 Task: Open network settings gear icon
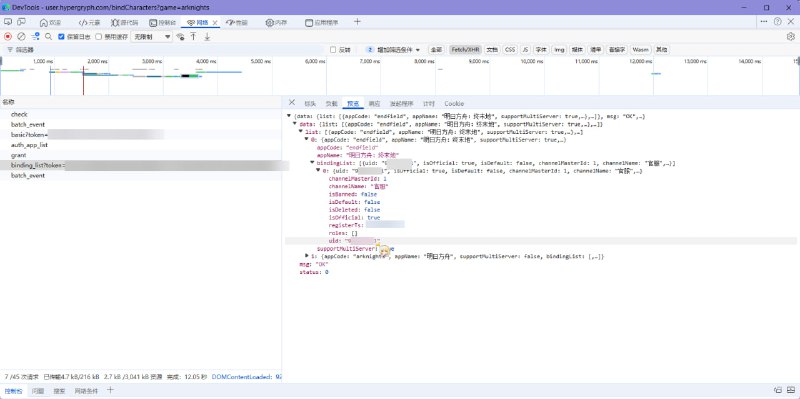pos(791,36)
